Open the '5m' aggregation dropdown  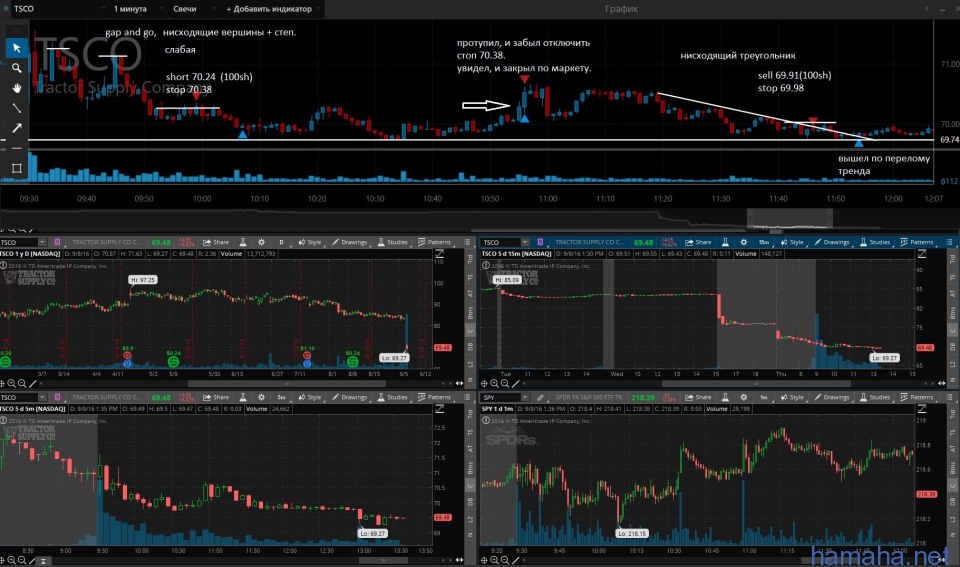[x=282, y=397]
